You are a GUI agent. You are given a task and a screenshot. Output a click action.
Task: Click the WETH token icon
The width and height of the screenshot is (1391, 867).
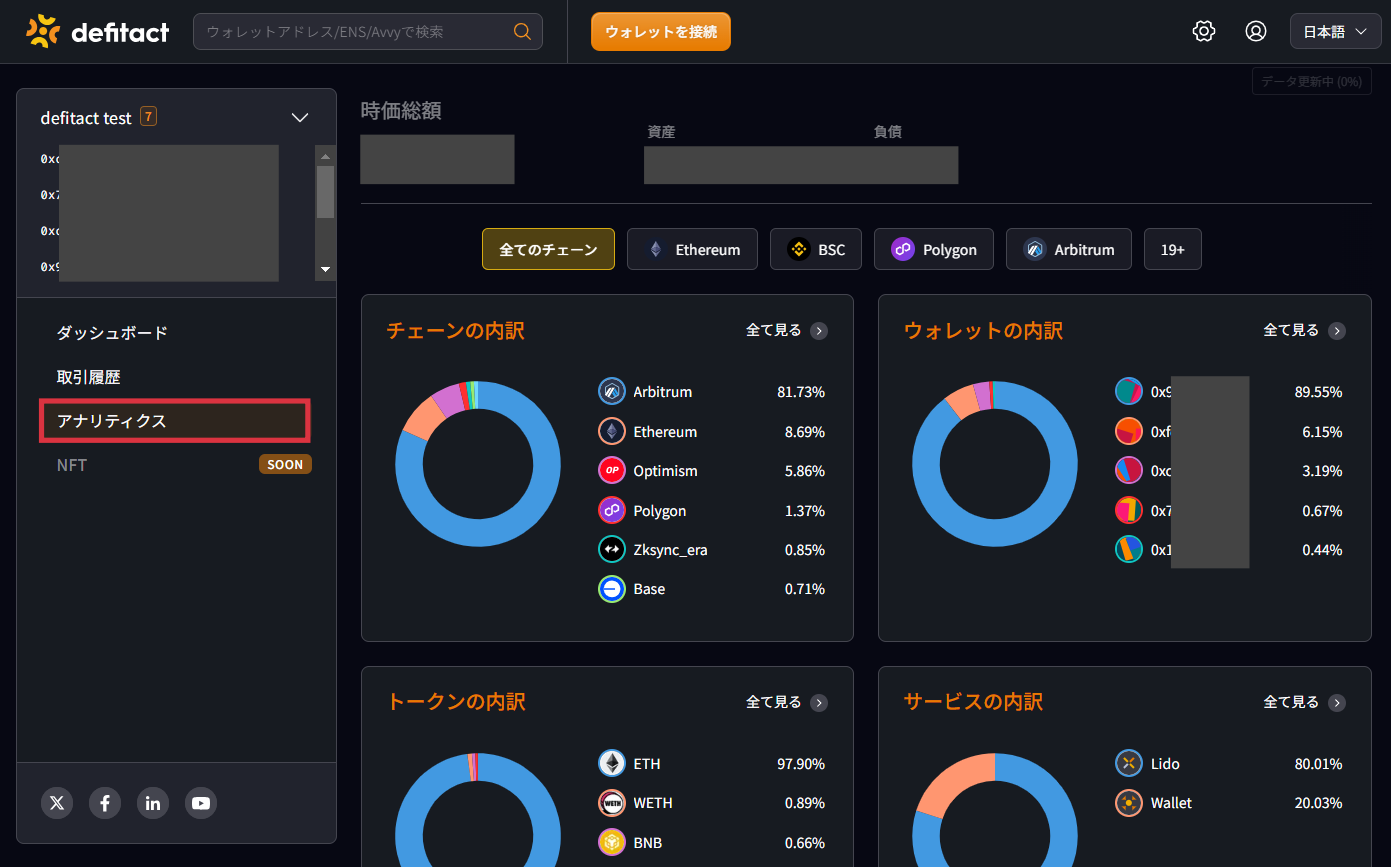pos(612,803)
